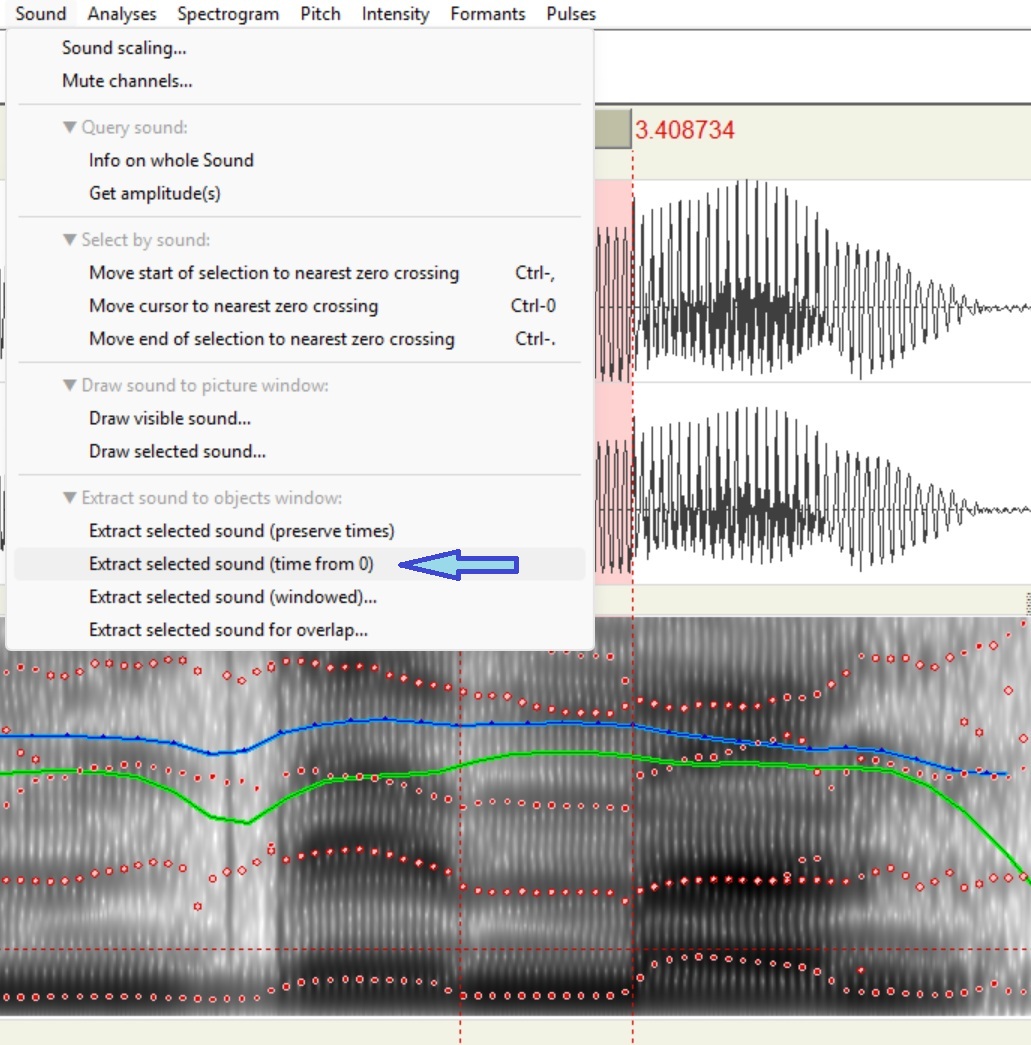Choose Draw visible sound...
Image resolution: width=1031 pixels, height=1045 pixels.
click(x=170, y=418)
